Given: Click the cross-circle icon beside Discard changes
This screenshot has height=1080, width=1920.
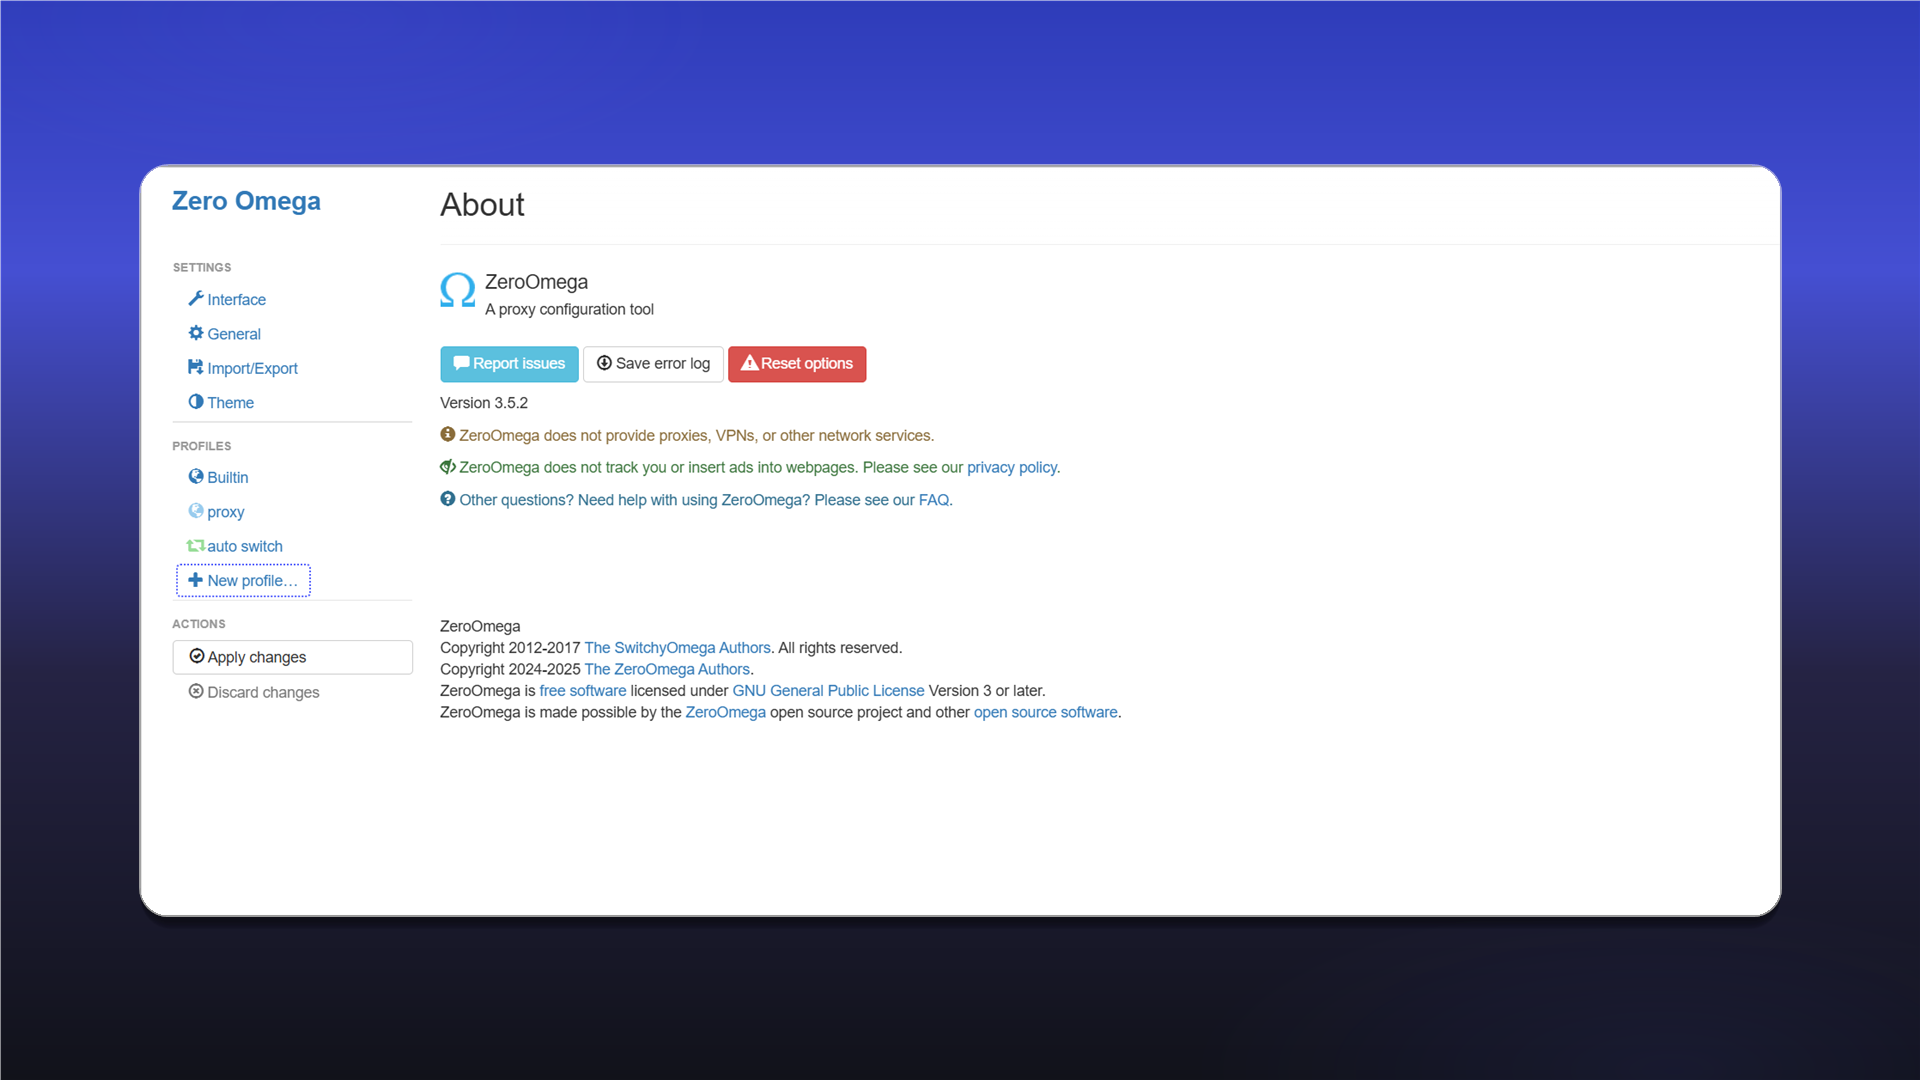Looking at the screenshot, I should tap(196, 691).
